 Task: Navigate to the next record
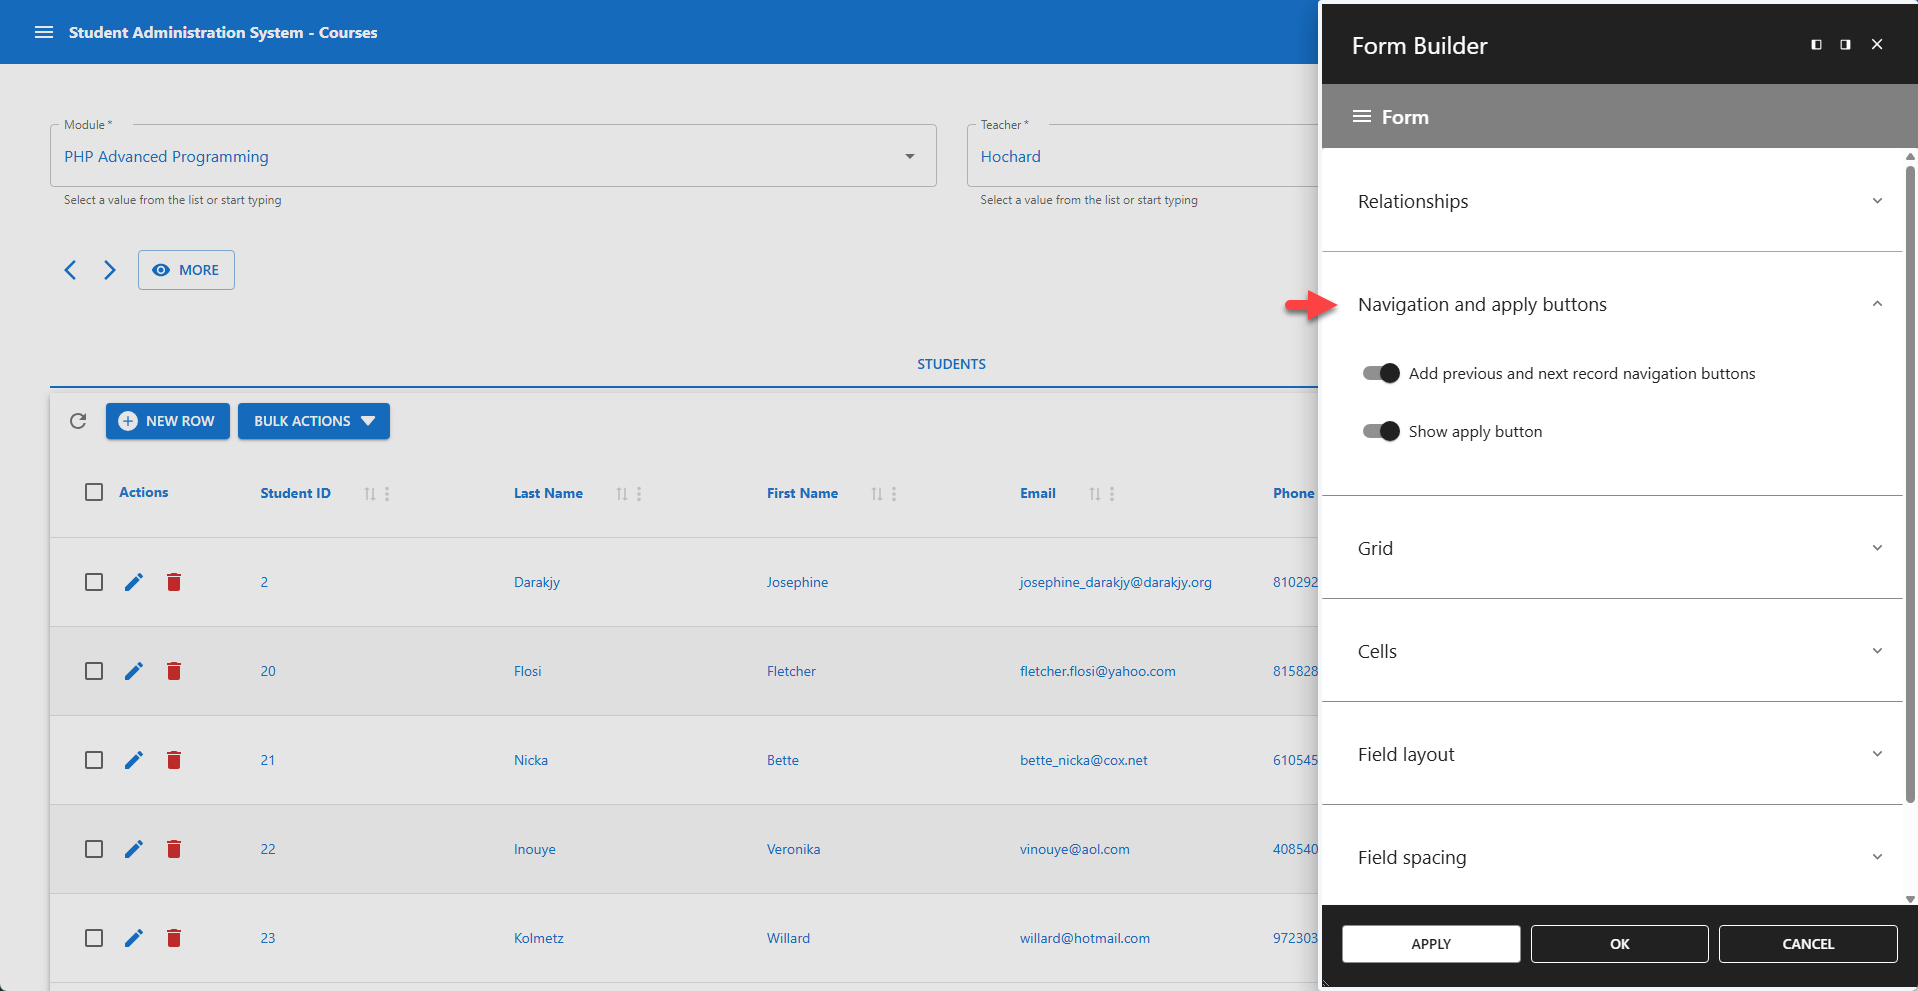[x=110, y=270]
